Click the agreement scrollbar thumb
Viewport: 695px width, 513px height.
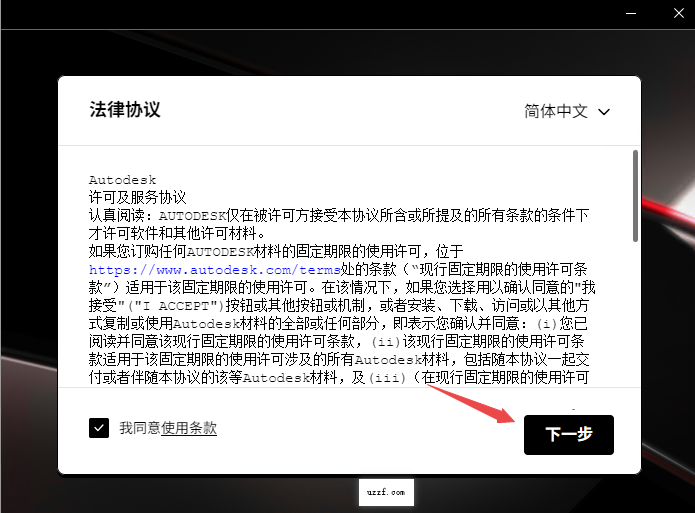[x=634, y=195]
